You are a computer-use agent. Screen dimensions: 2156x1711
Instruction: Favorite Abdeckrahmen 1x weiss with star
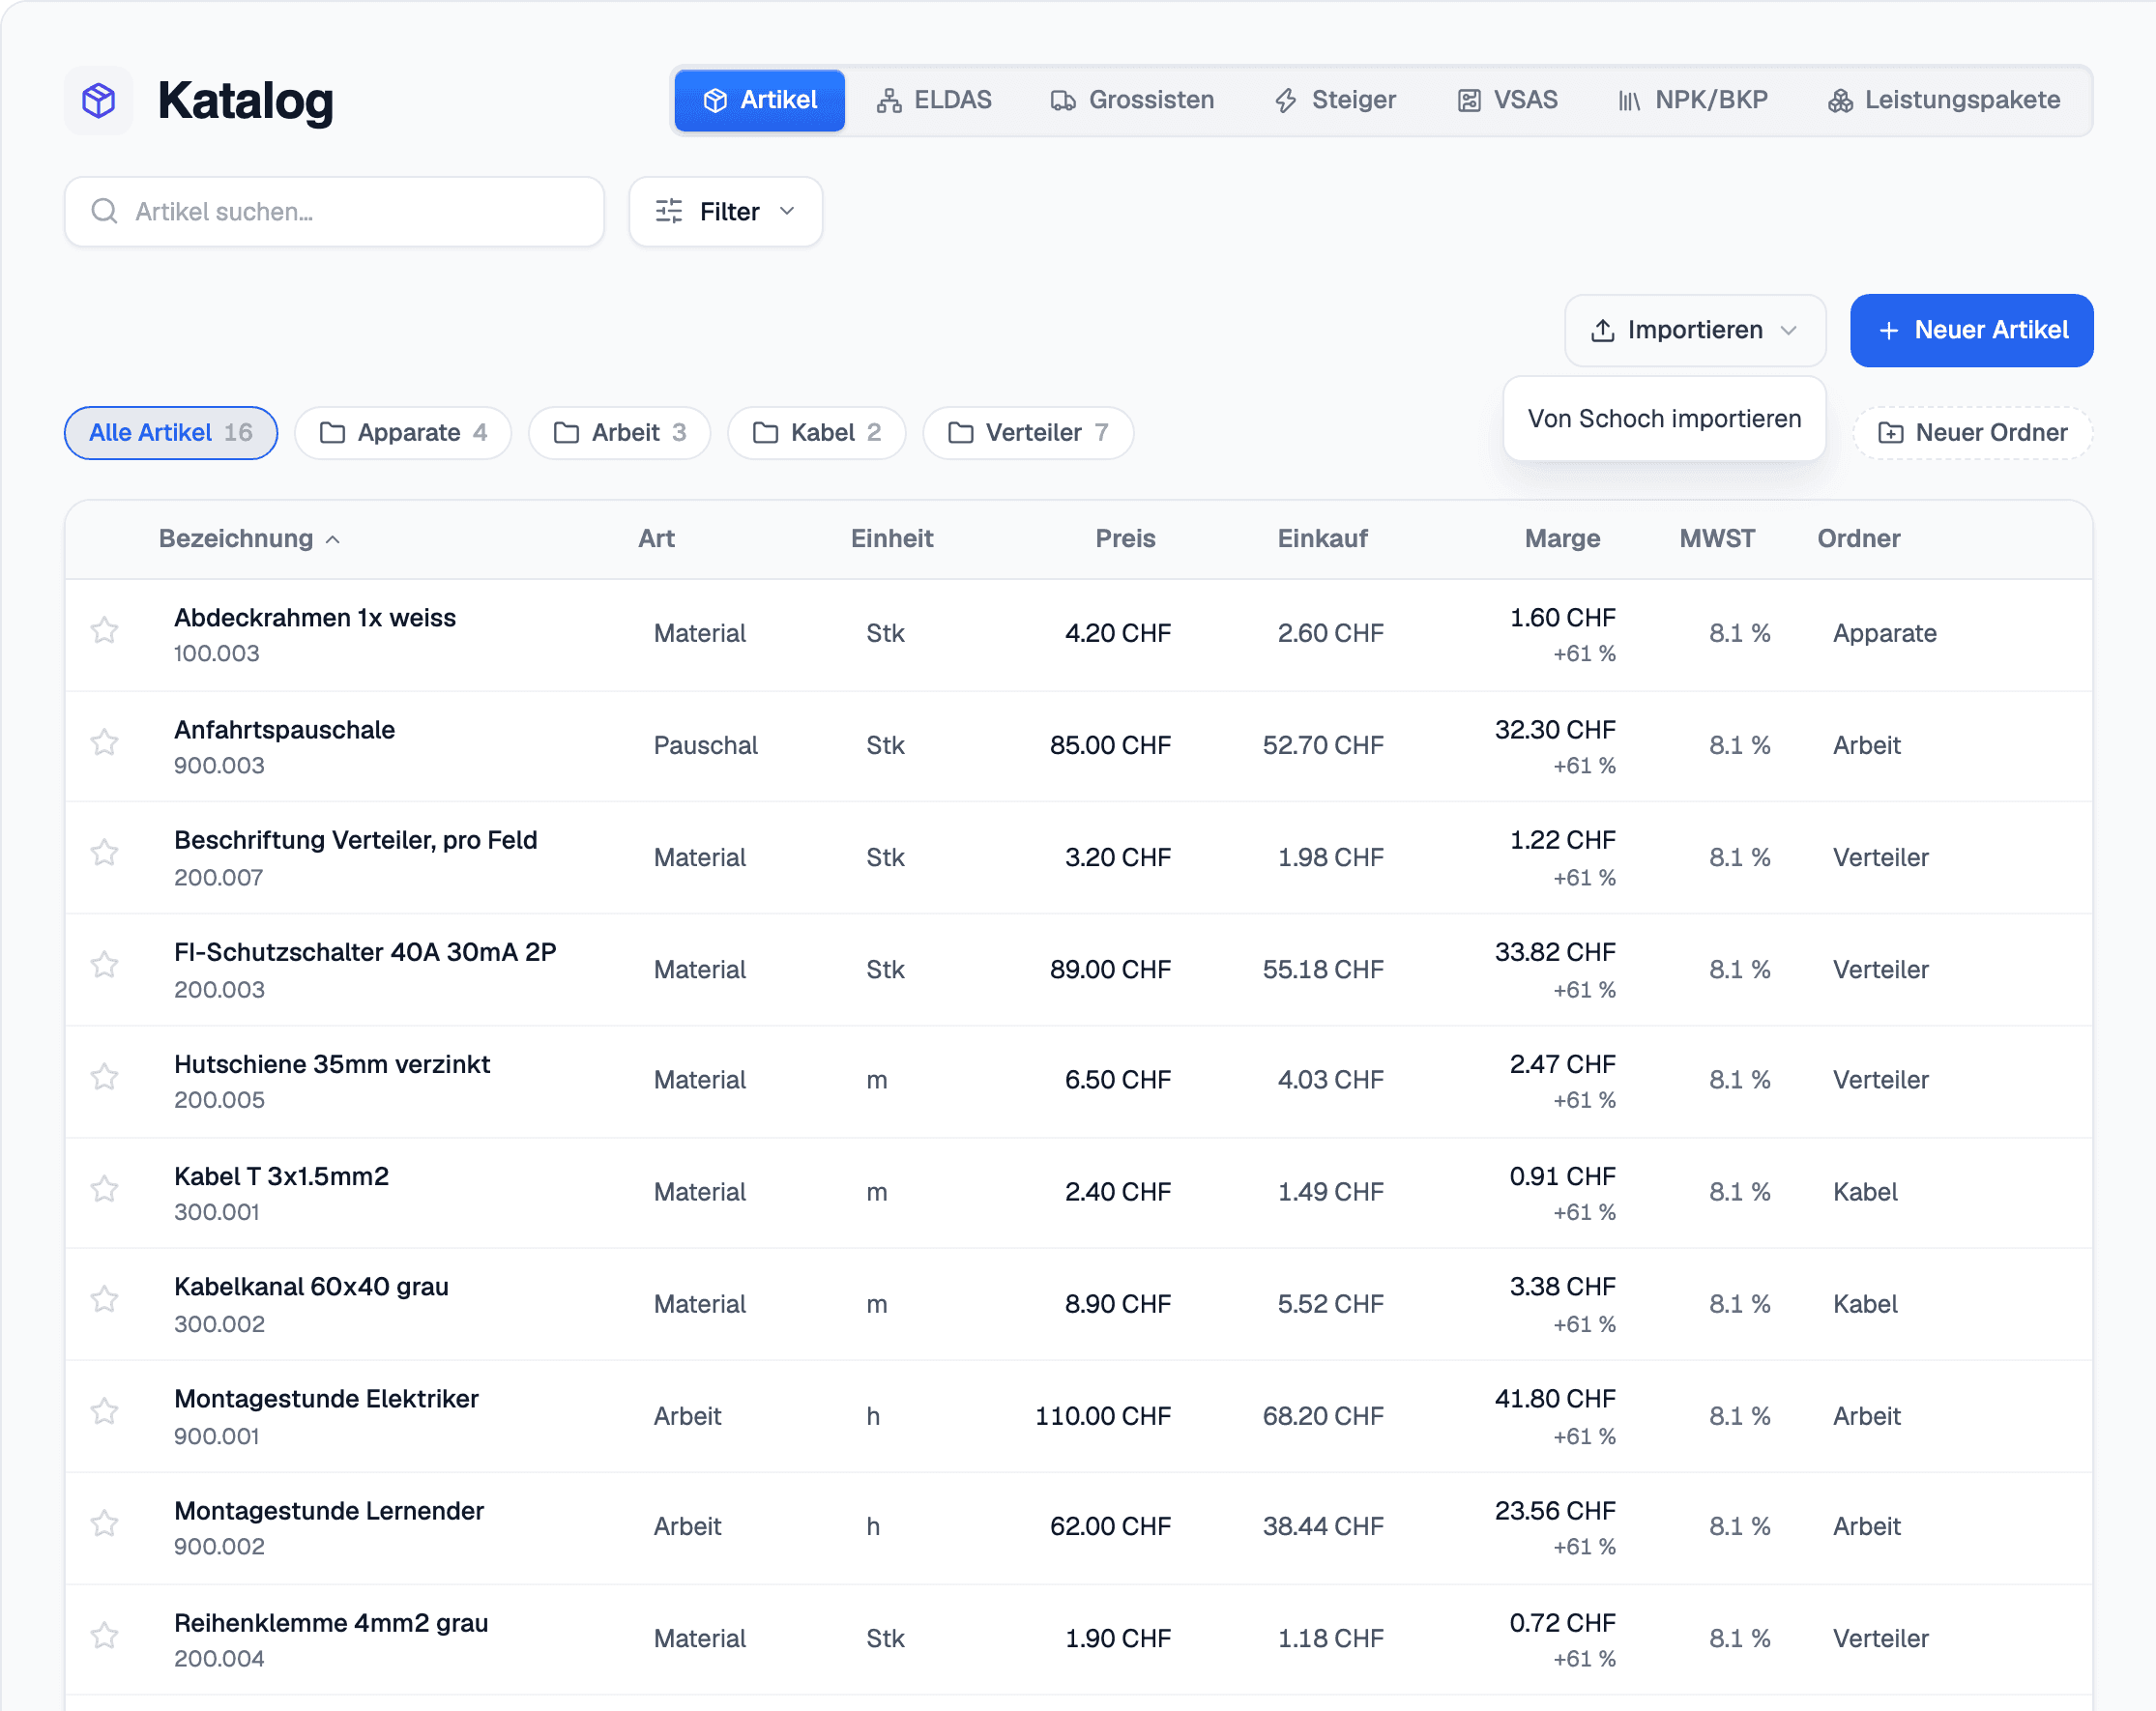pos(105,631)
